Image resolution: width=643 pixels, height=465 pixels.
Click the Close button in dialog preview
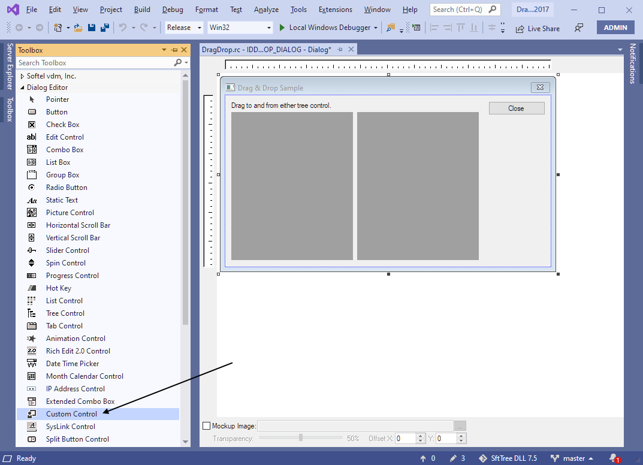coord(517,108)
